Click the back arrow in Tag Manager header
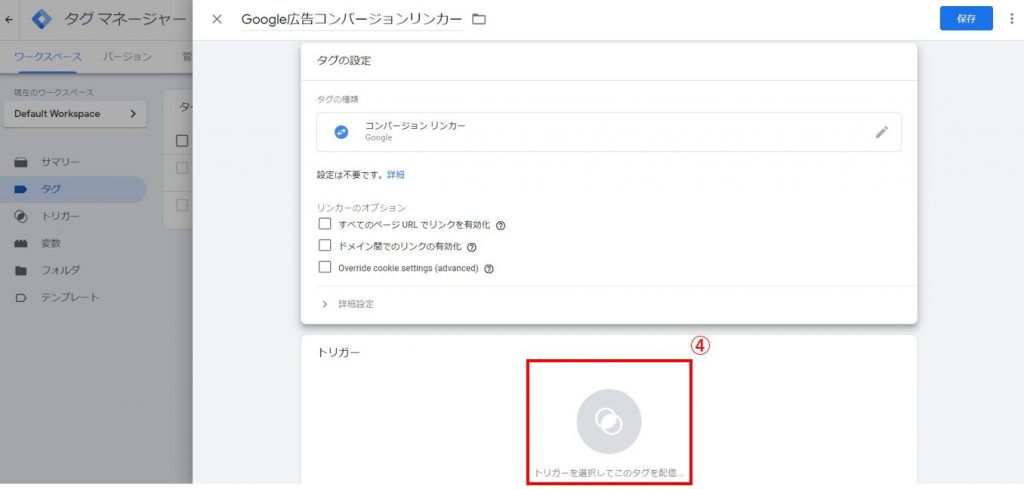 pos(8,20)
